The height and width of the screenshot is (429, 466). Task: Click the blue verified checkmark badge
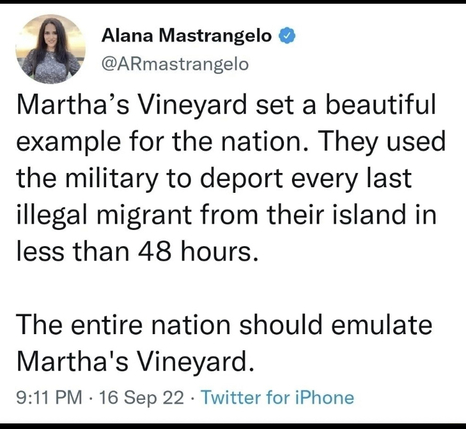(x=287, y=36)
